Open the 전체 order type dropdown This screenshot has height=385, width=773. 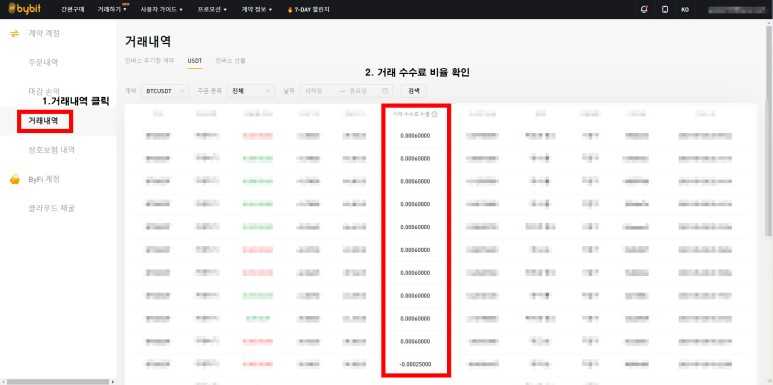click(251, 91)
